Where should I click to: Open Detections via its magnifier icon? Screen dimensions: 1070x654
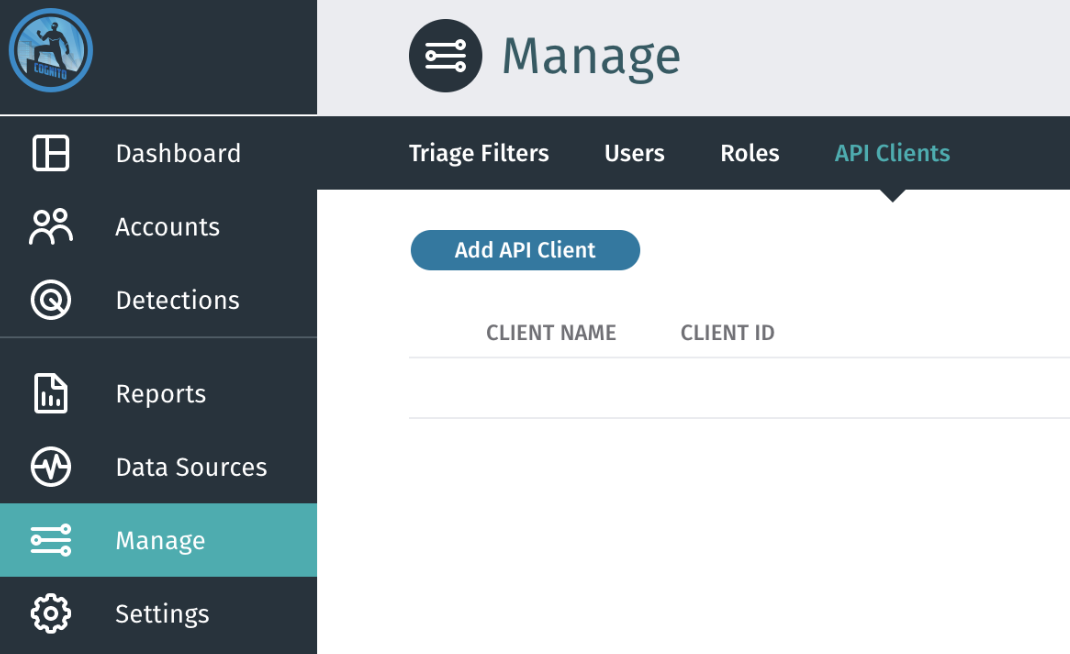coord(49,299)
